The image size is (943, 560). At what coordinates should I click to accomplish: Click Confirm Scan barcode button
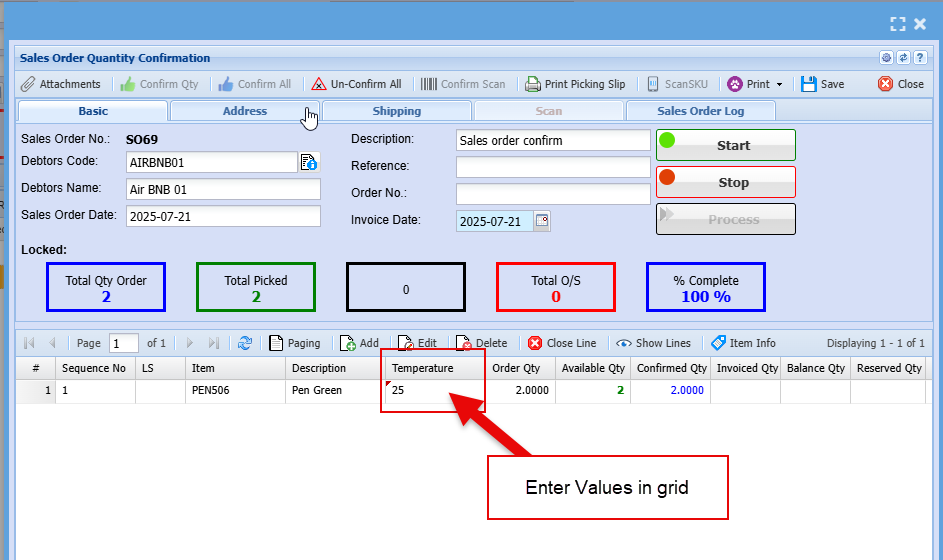(463, 84)
